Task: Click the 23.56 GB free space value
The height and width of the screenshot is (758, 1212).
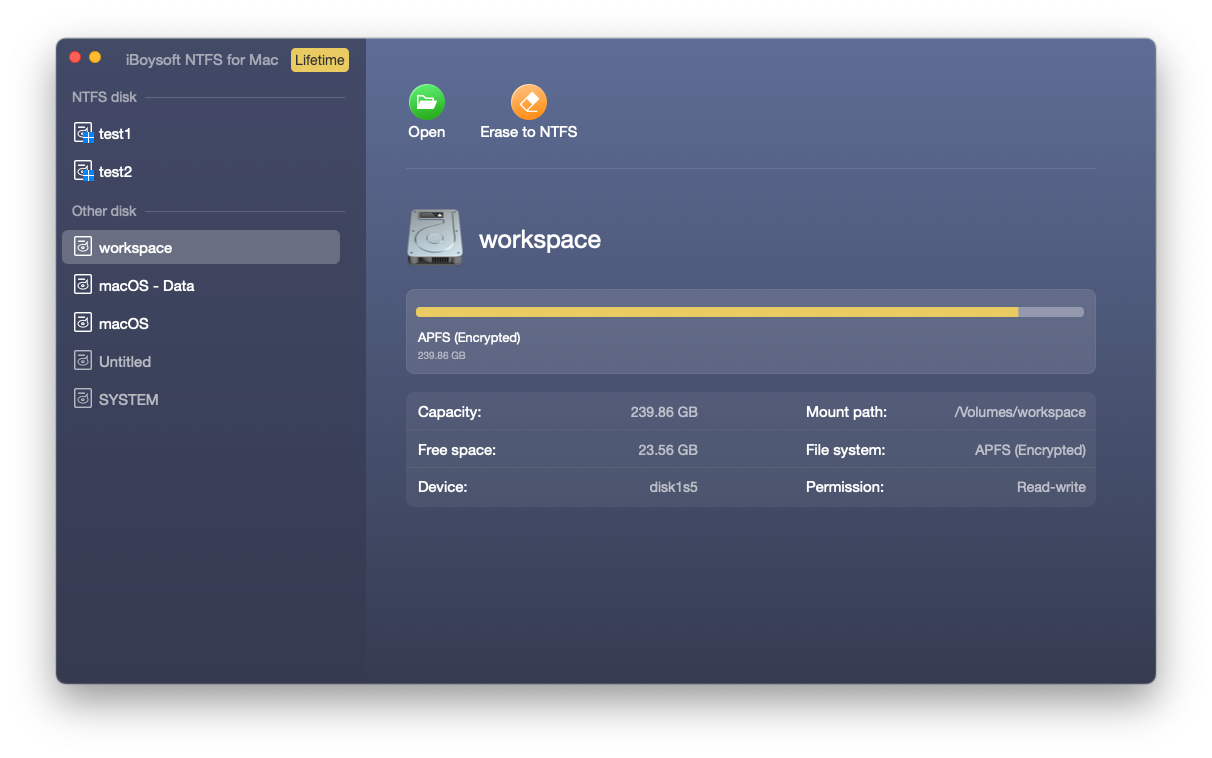Action: coord(668,450)
